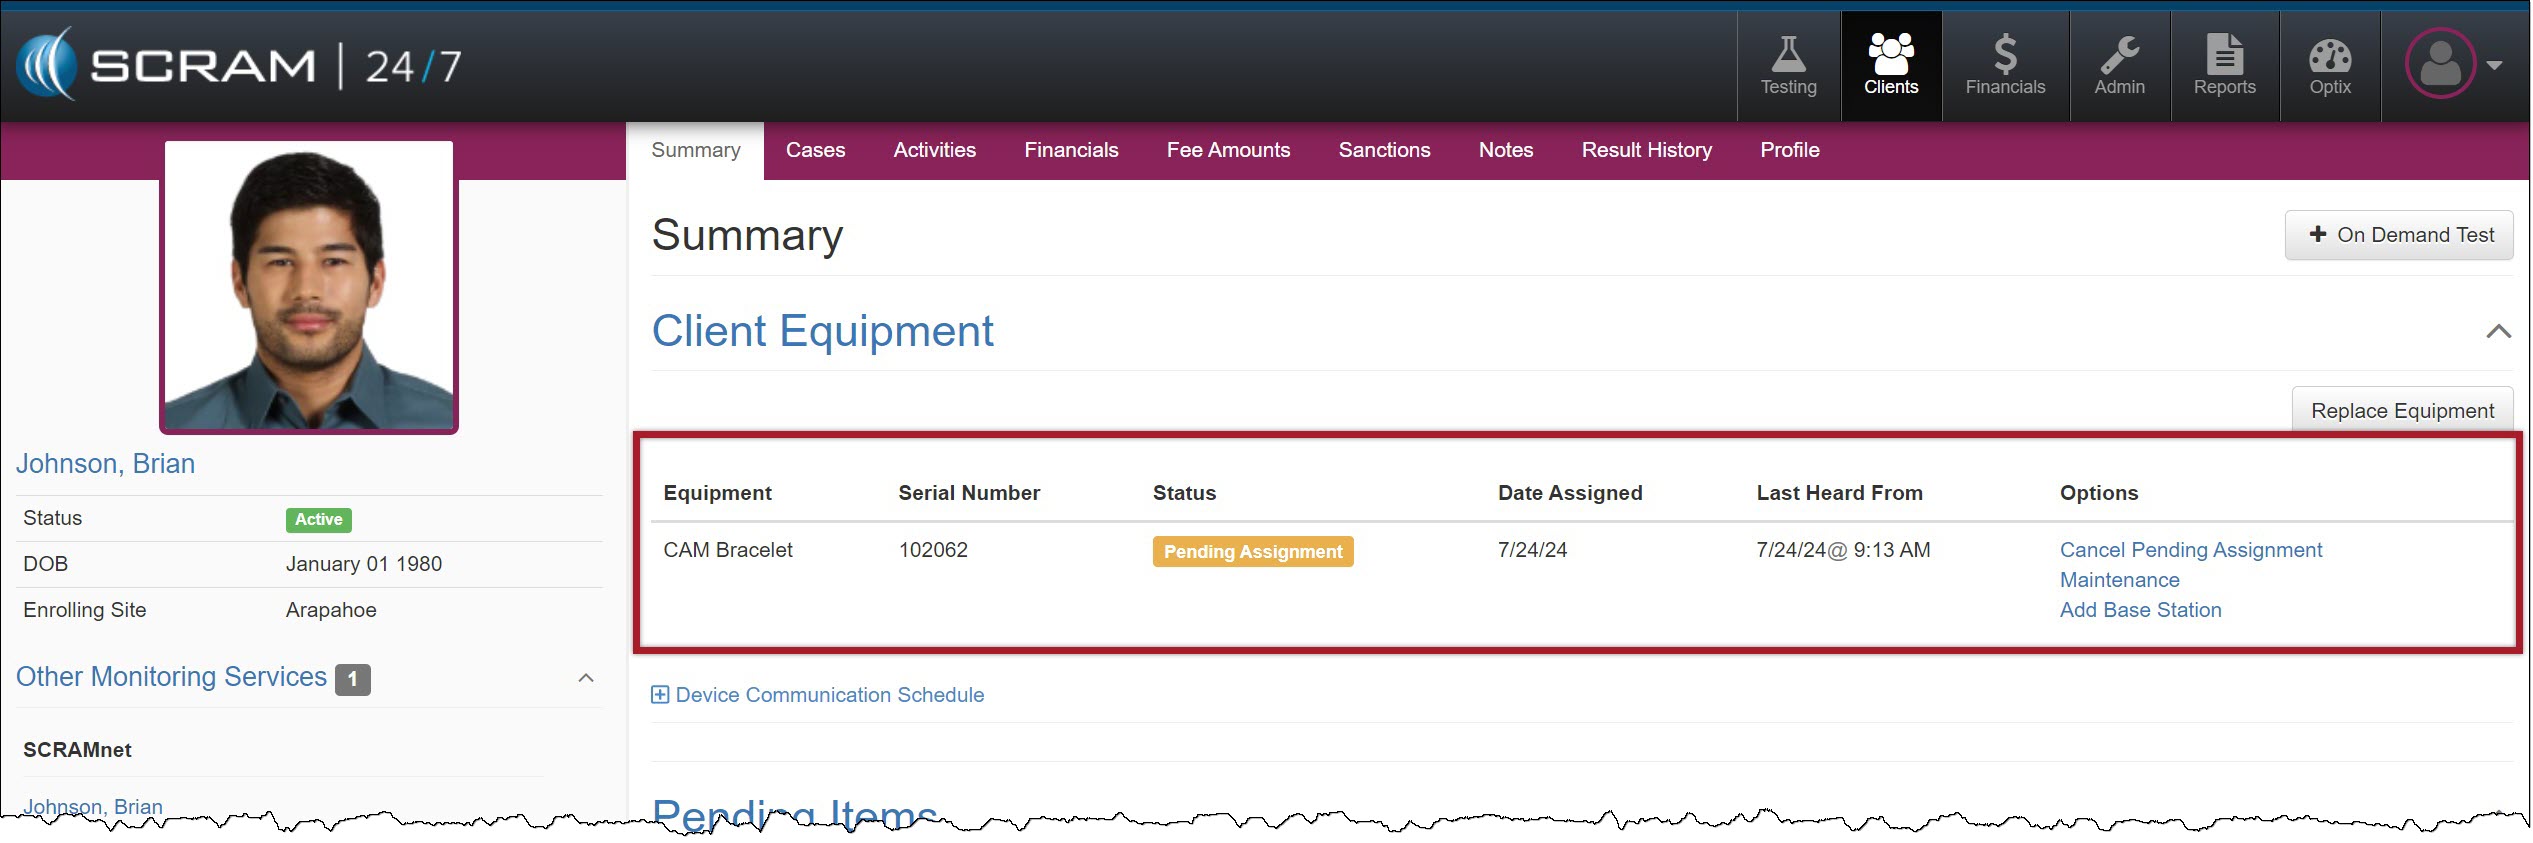Open Financials dollar sign icon
2533x843 pixels.
coord(2004,56)
